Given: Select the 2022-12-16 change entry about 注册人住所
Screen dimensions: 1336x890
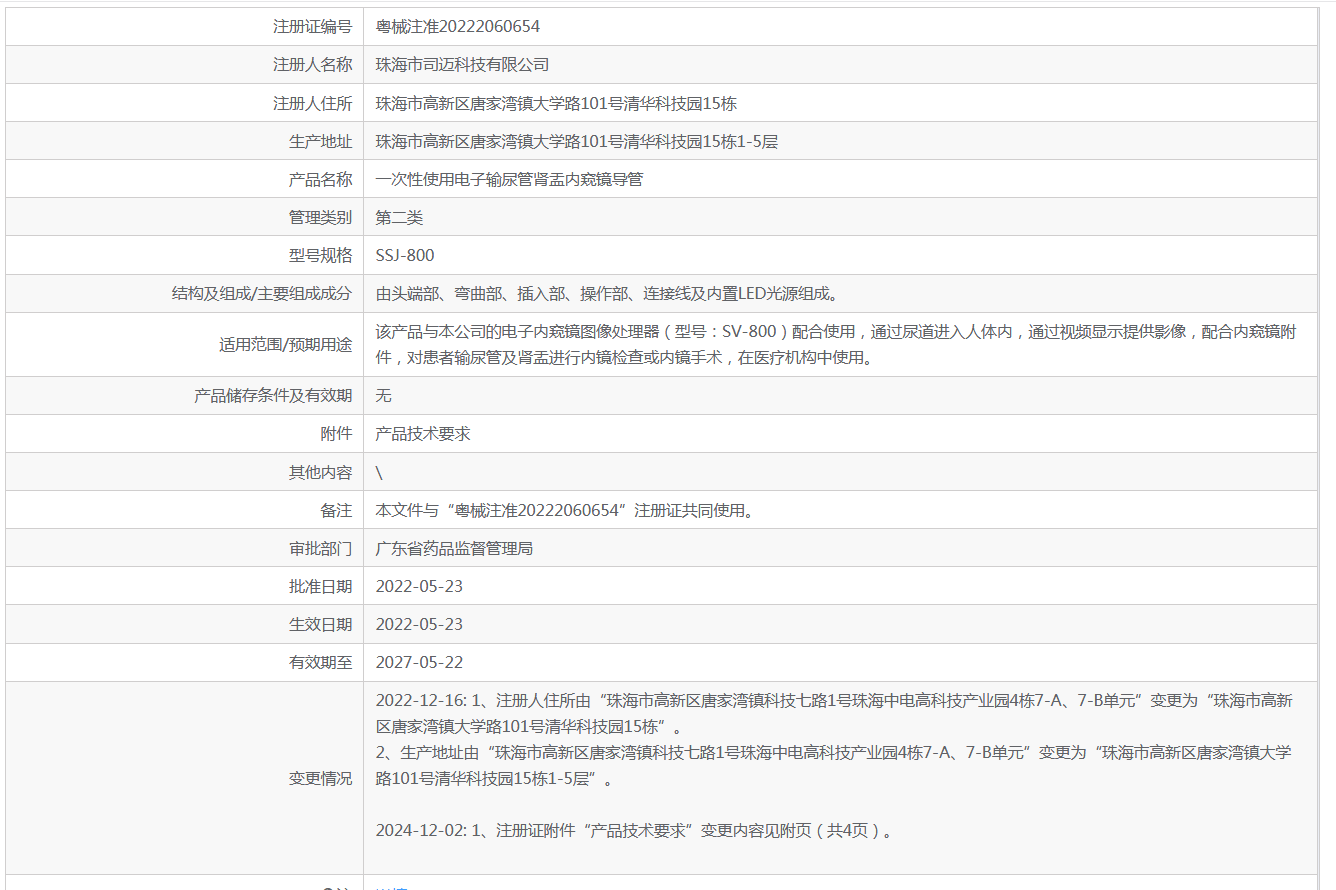Looking at the screenshot, I should point(834,713).
